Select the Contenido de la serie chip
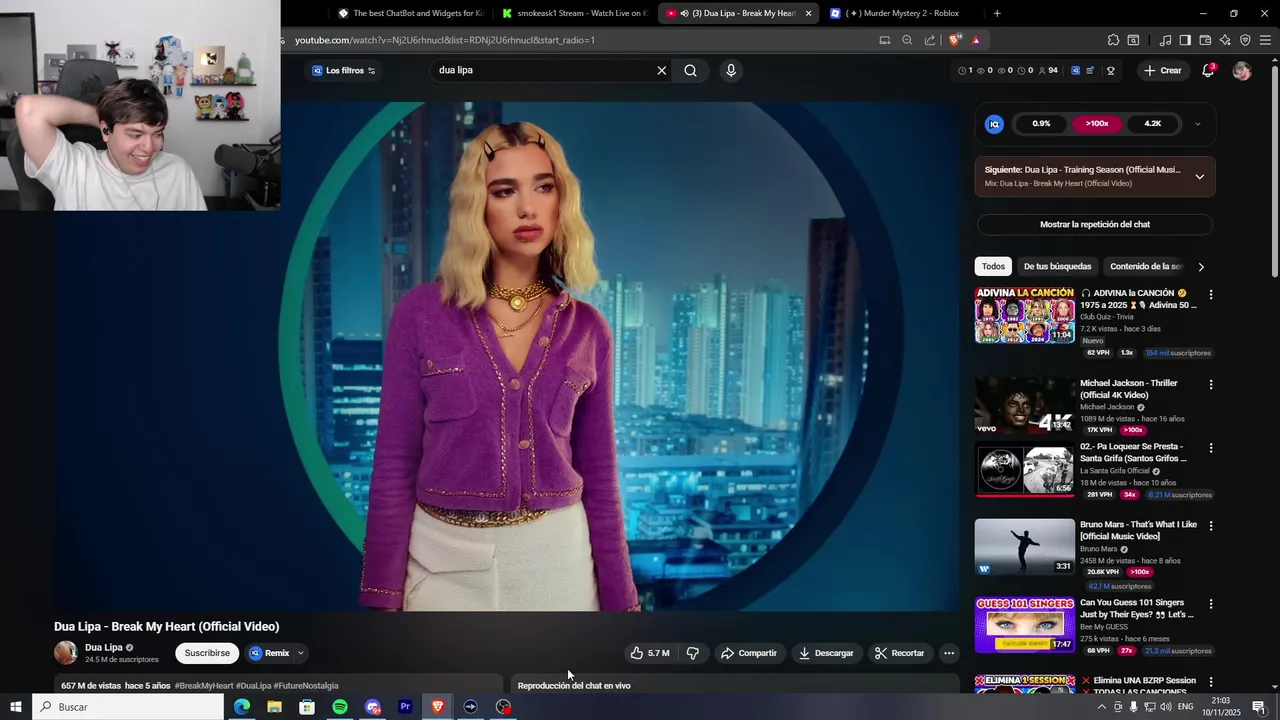 (x=1146, y=267)
